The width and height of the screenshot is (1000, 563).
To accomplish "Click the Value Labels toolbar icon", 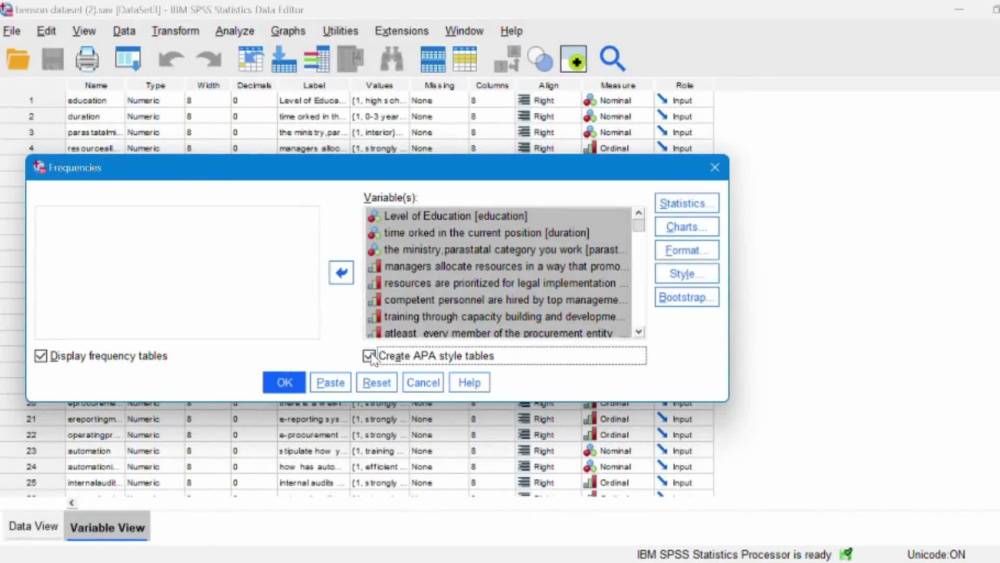I will coord(573,59).
